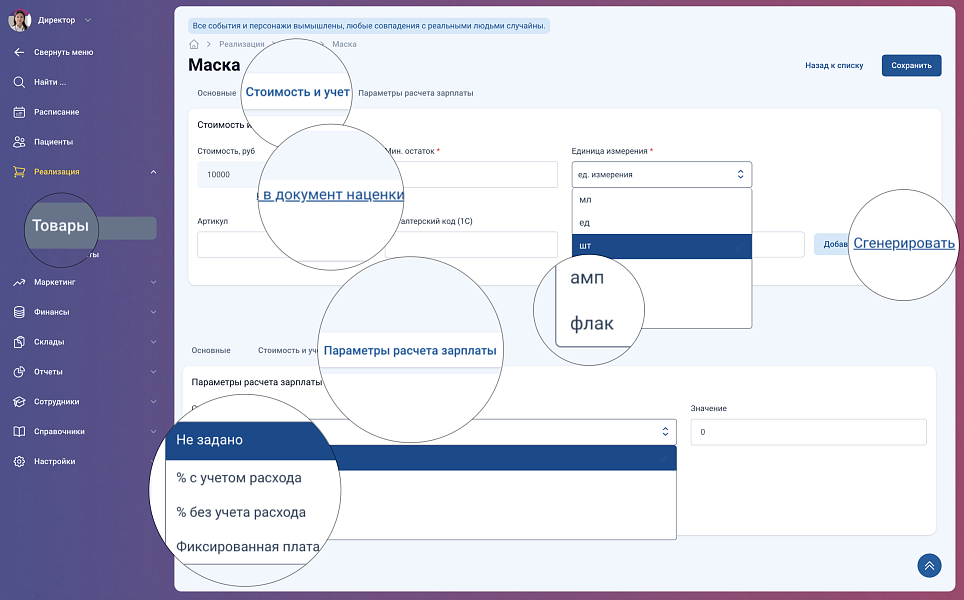Viewport: 964px width, 600px height.
Task: Click the search magnifier icon in sidebar
Action: [x=19, y=82]
